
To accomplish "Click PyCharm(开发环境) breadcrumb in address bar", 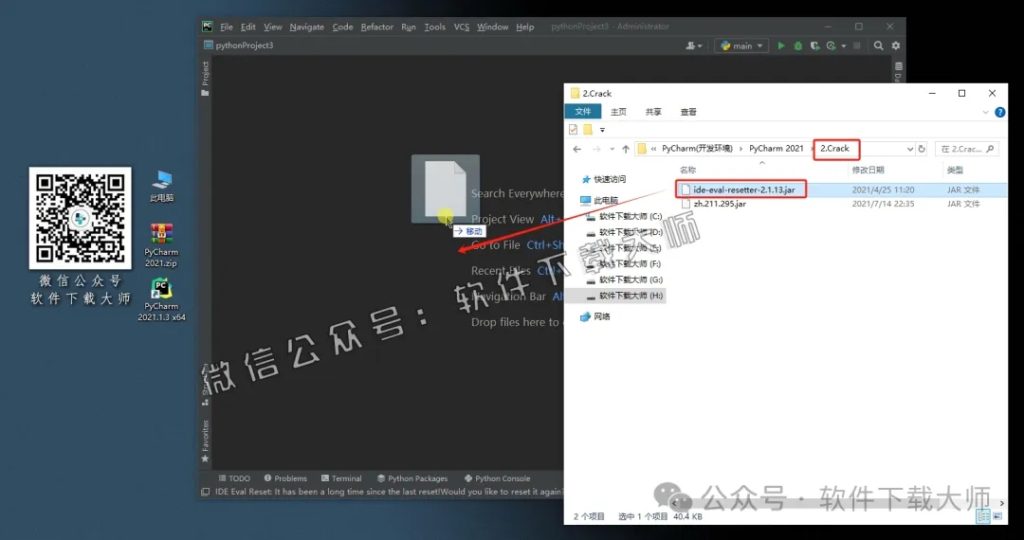I will pos(697,149).
